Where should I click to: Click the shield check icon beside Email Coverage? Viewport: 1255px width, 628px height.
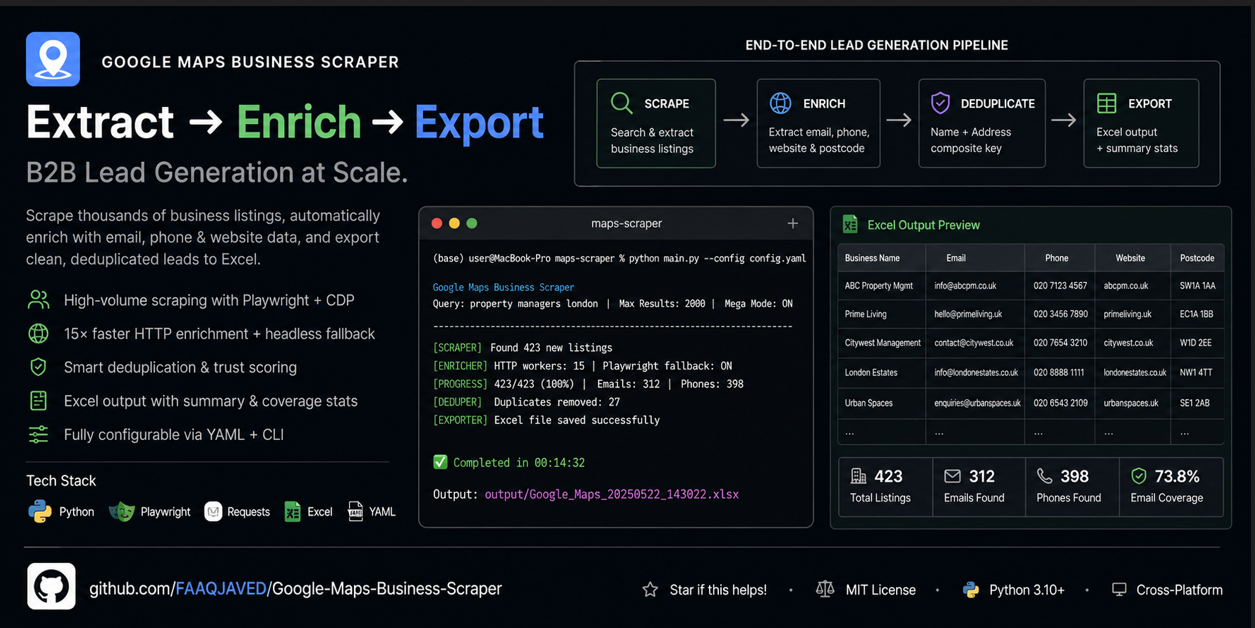pyautogui.click(x=1139, y=476)
